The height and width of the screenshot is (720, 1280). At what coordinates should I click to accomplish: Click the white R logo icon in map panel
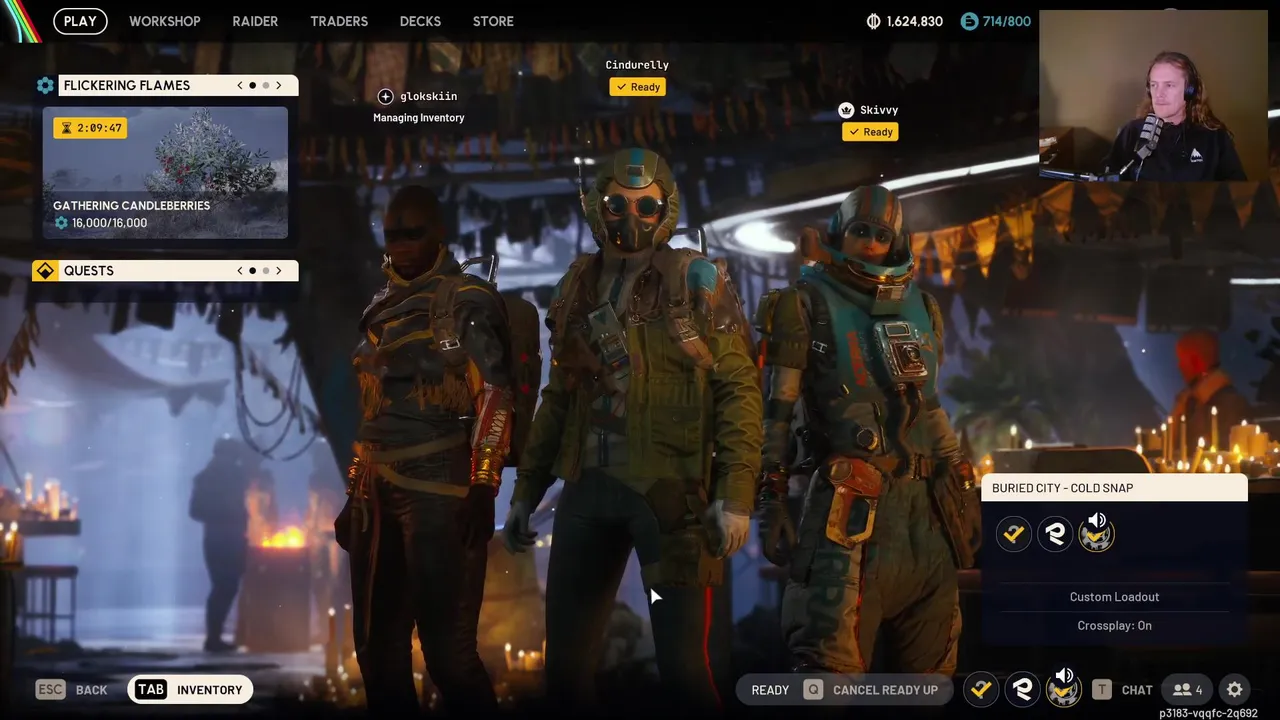1055,534
